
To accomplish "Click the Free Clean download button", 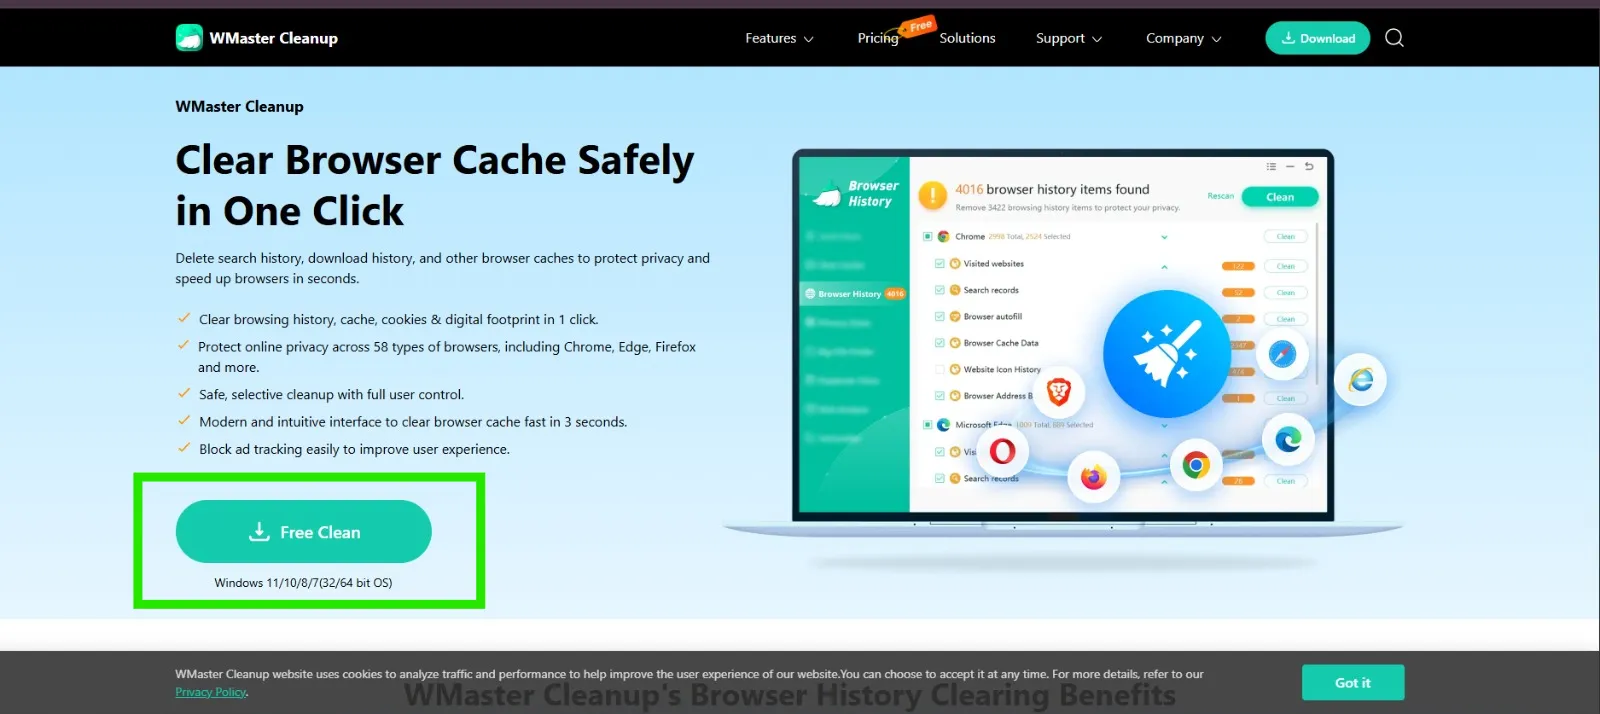I will 304,532.
